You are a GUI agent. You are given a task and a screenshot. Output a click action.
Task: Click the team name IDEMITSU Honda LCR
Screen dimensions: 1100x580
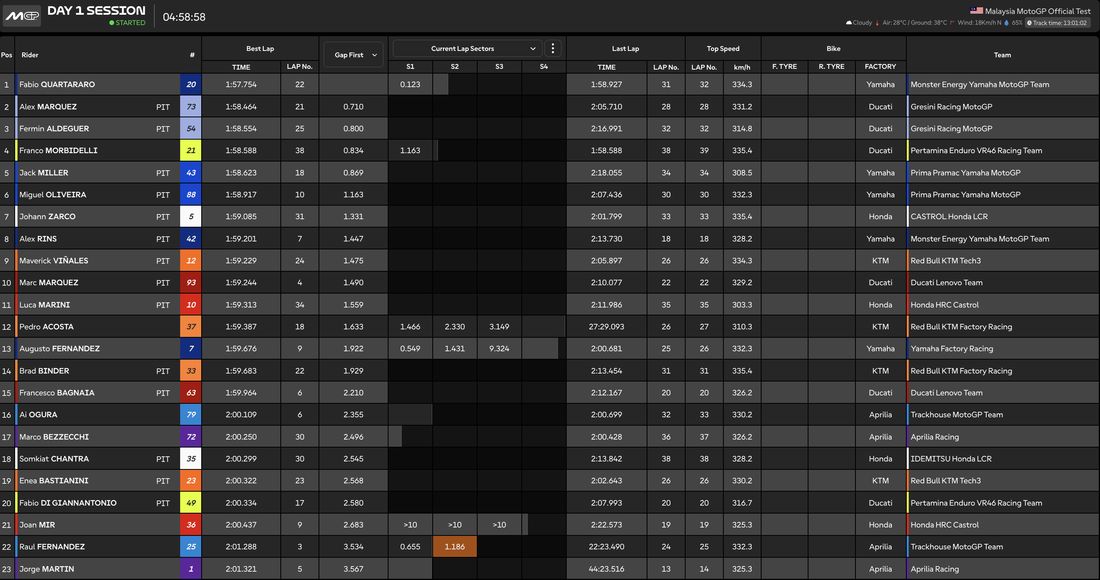point(951,459)
